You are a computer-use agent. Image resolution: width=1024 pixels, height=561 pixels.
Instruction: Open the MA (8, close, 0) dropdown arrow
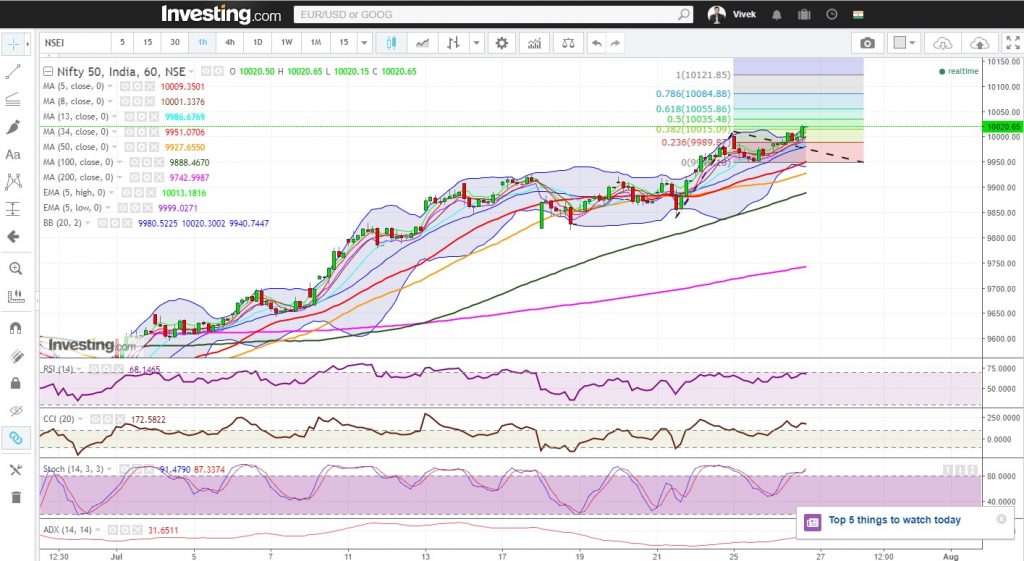(x=110, y=101)
